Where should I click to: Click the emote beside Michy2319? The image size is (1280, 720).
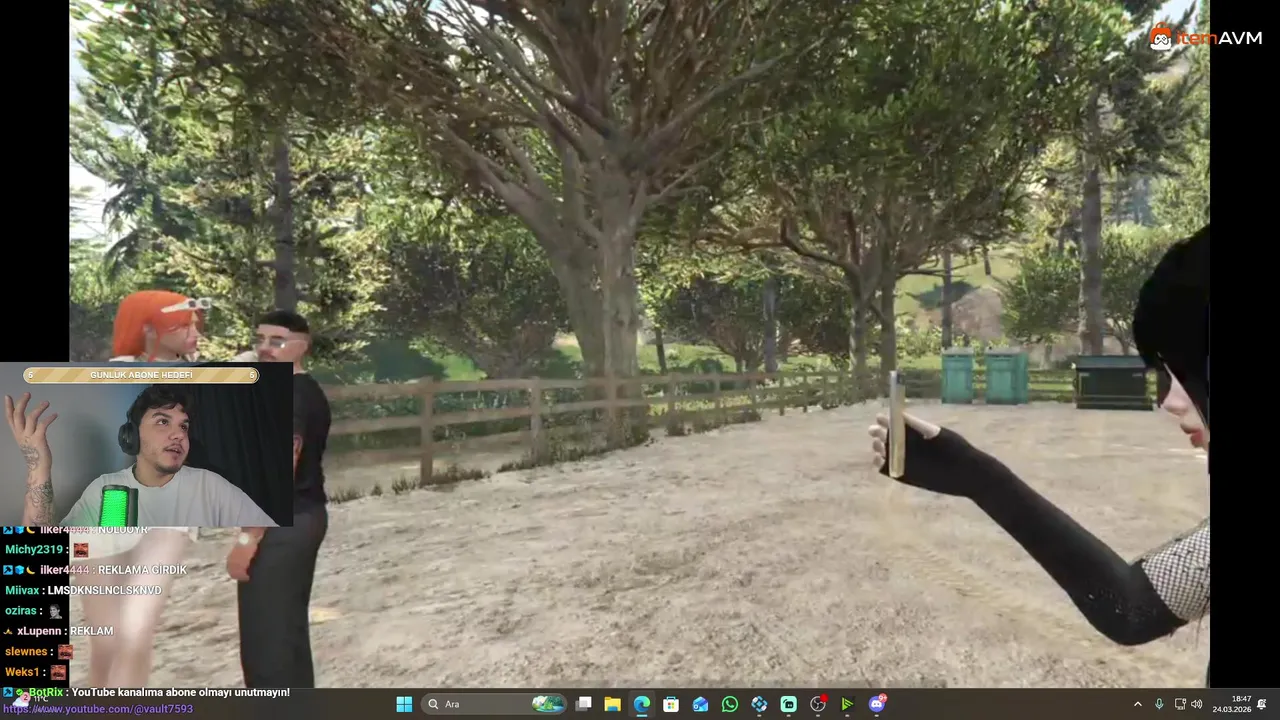click(81, 549)
